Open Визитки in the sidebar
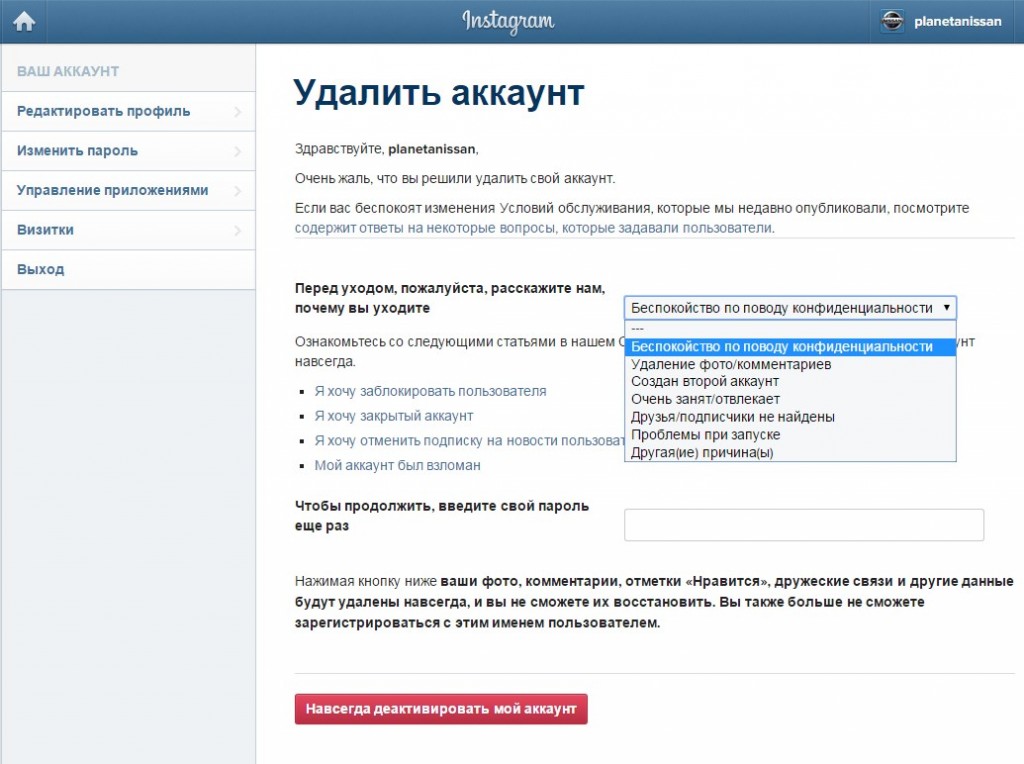Screen dimensions: 1024x764 pos(128,230)
